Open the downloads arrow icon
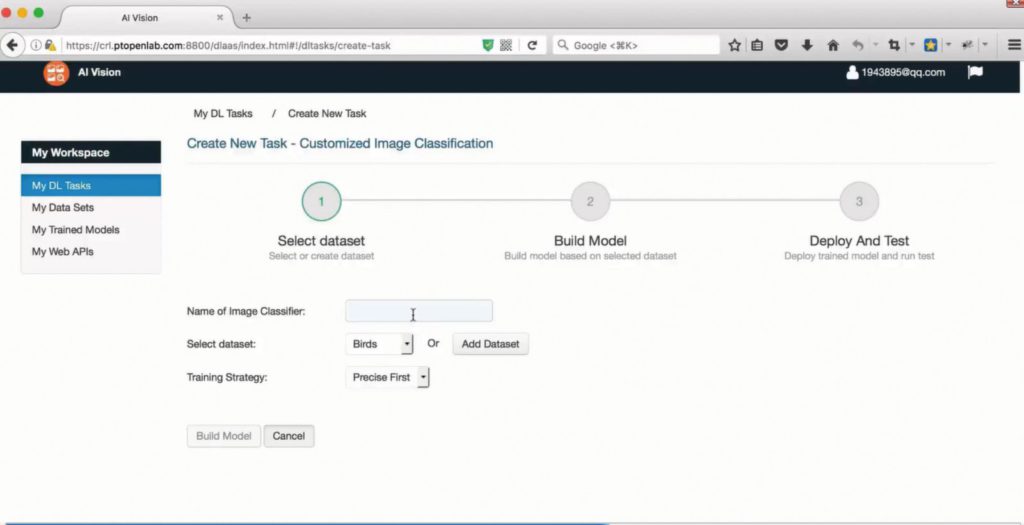This screenshot has width=1024, height=525. coord(807,45)
